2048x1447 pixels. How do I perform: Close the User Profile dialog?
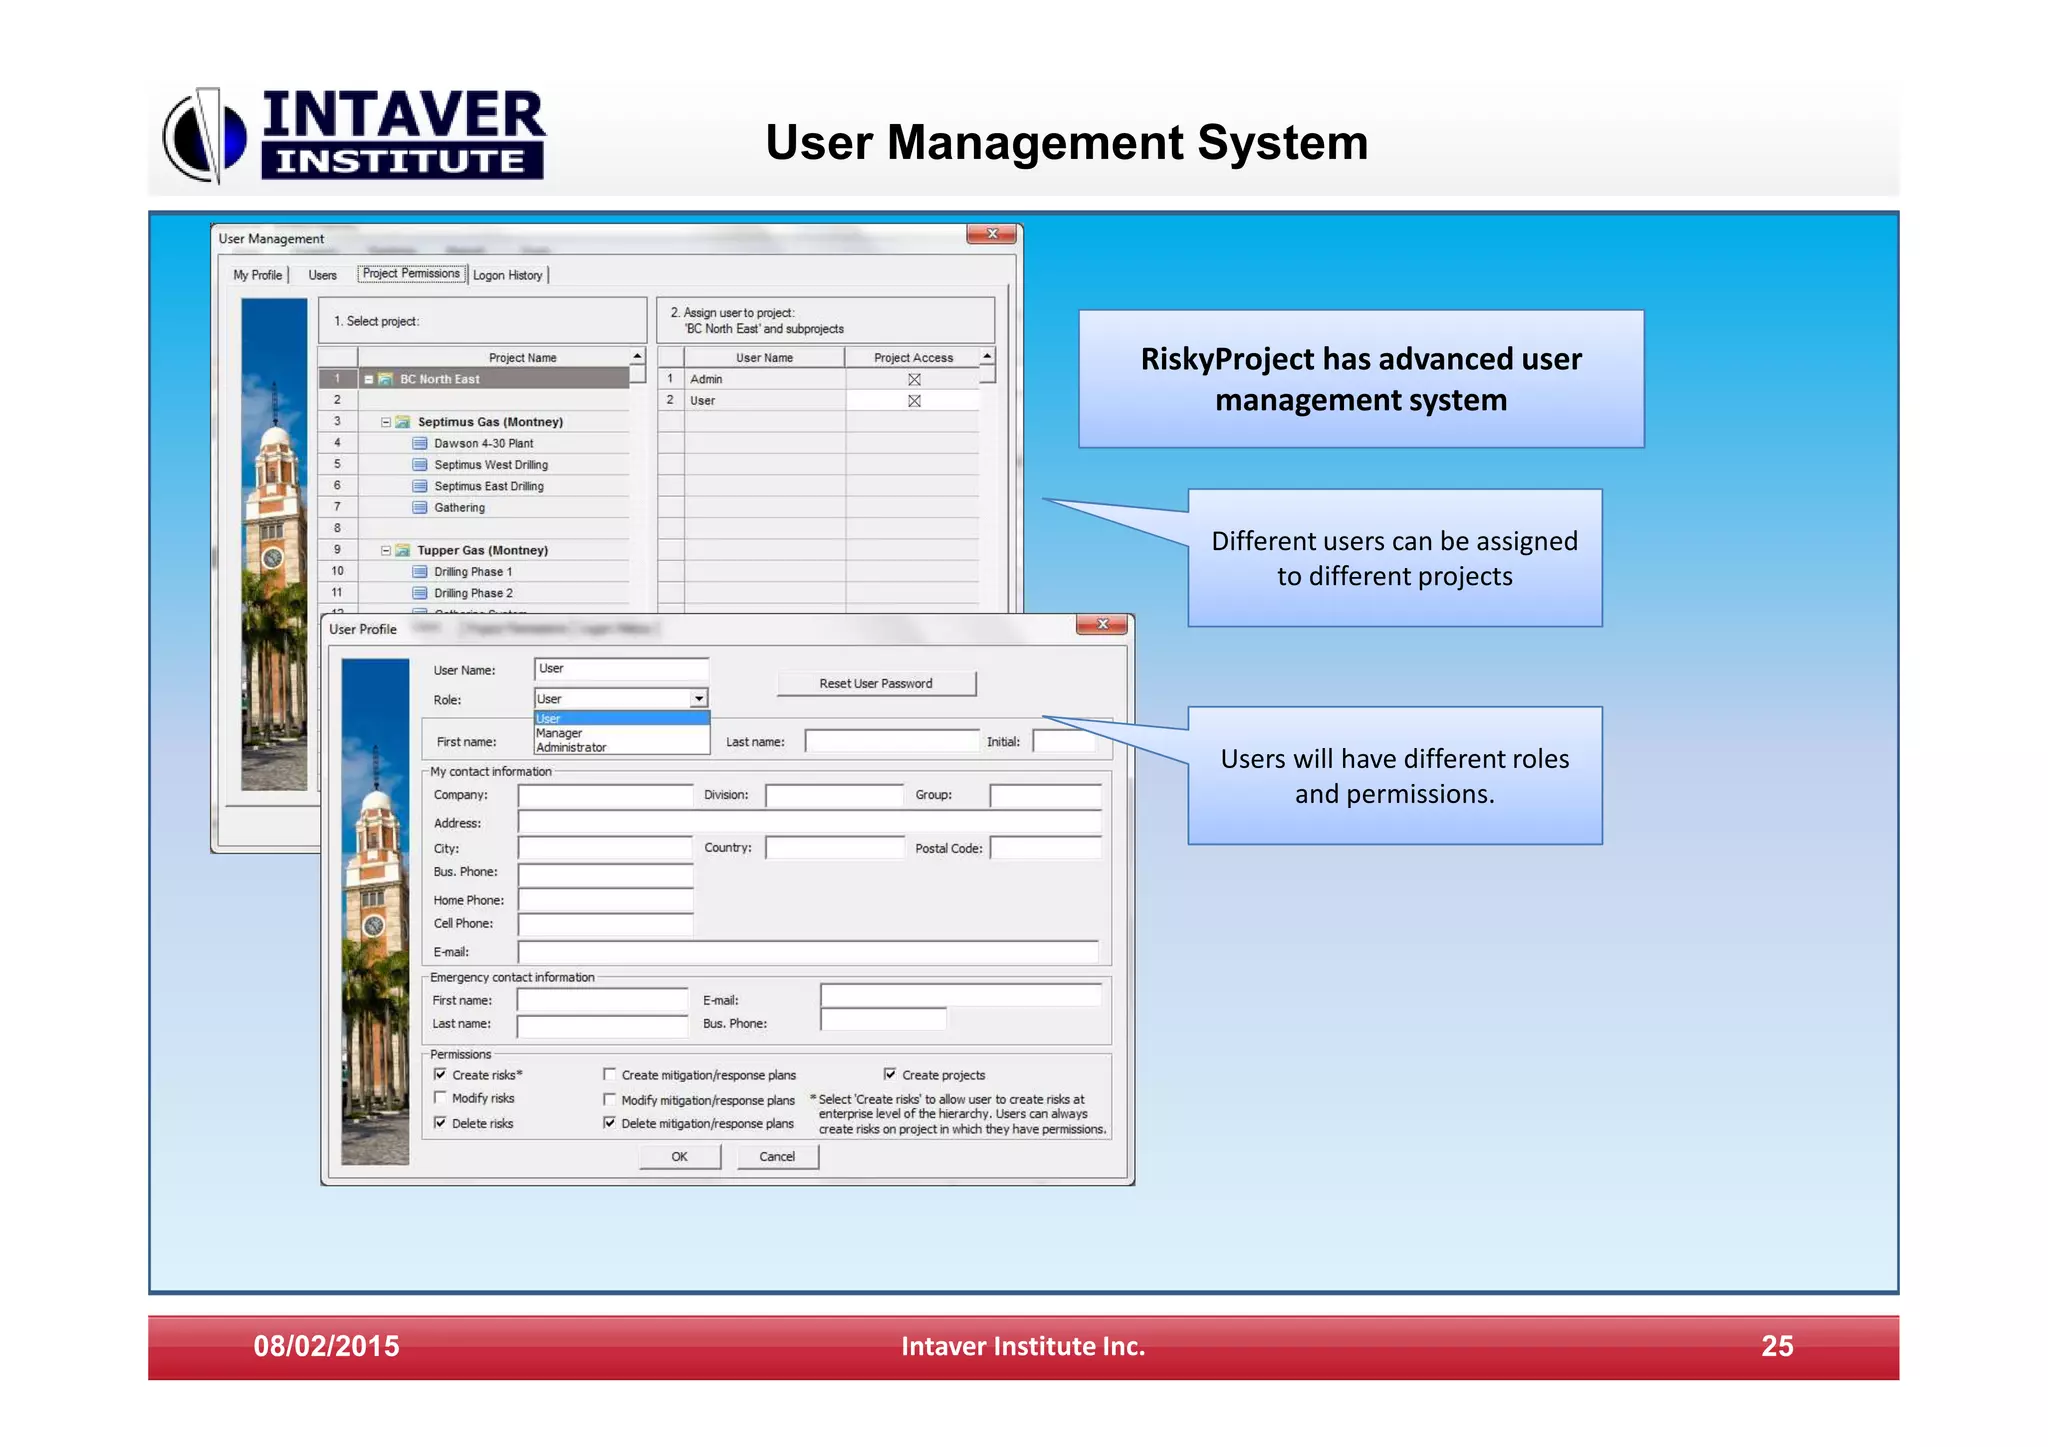1102,624
